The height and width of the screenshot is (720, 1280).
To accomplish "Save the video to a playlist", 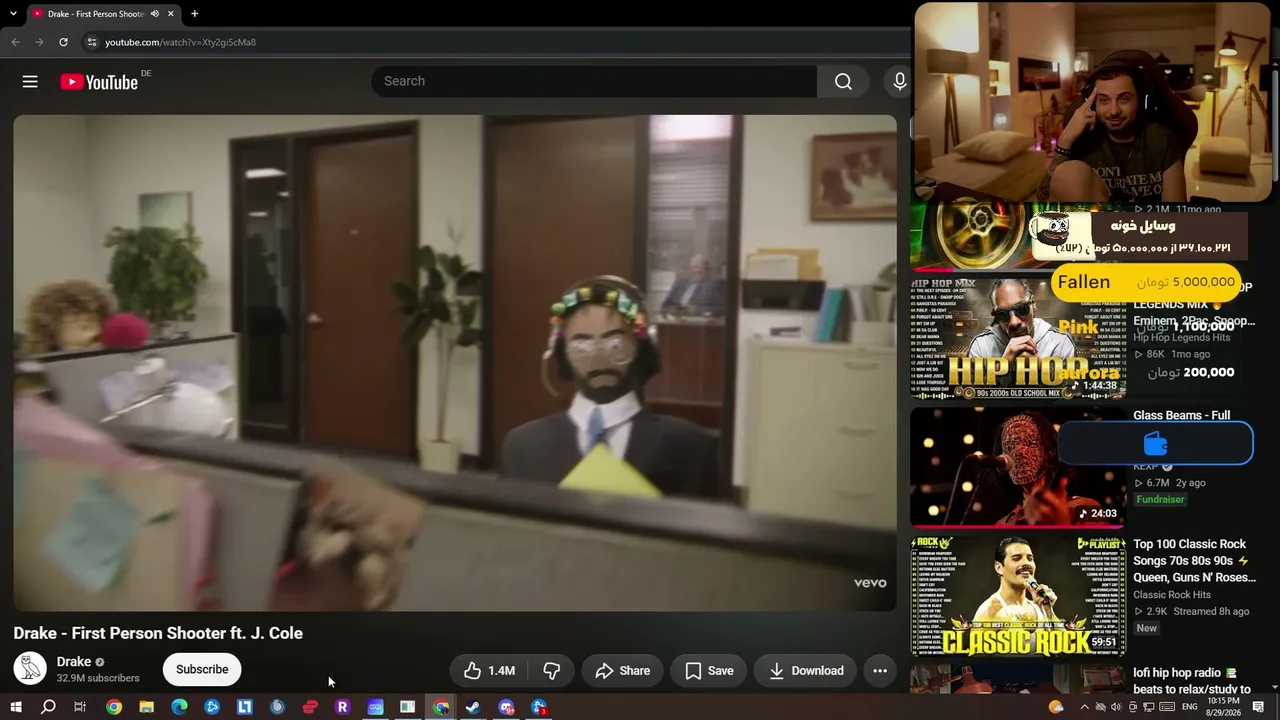I will click(x=709, y=671).
